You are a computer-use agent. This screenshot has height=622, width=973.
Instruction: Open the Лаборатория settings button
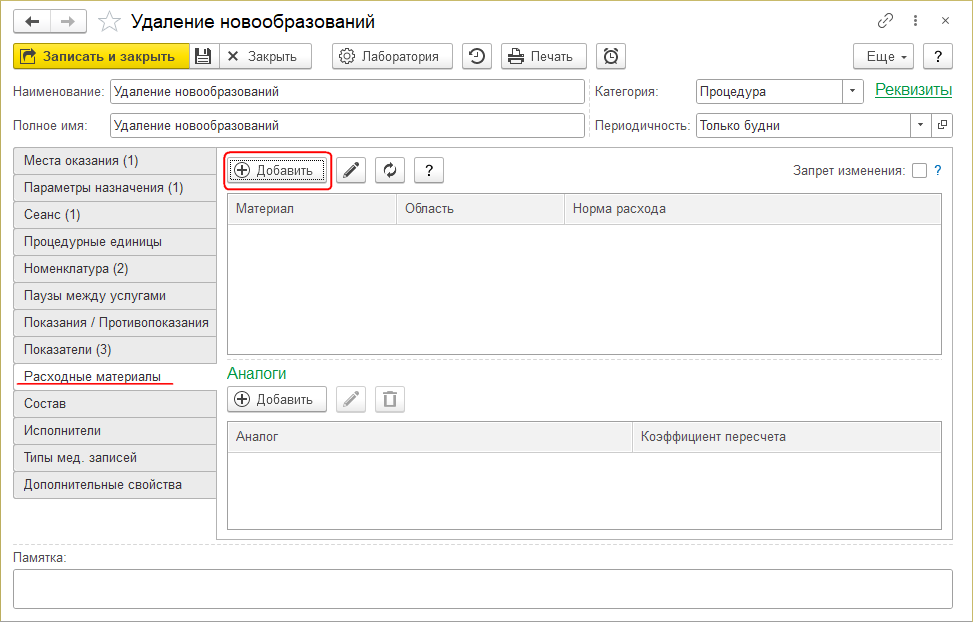pyautogui.click(x=392, y=56)
